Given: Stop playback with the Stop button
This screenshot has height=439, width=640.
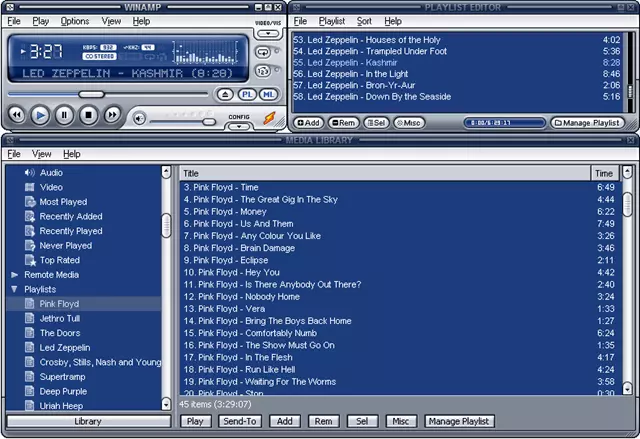Looking at the screenshot, I should (88, 115).
